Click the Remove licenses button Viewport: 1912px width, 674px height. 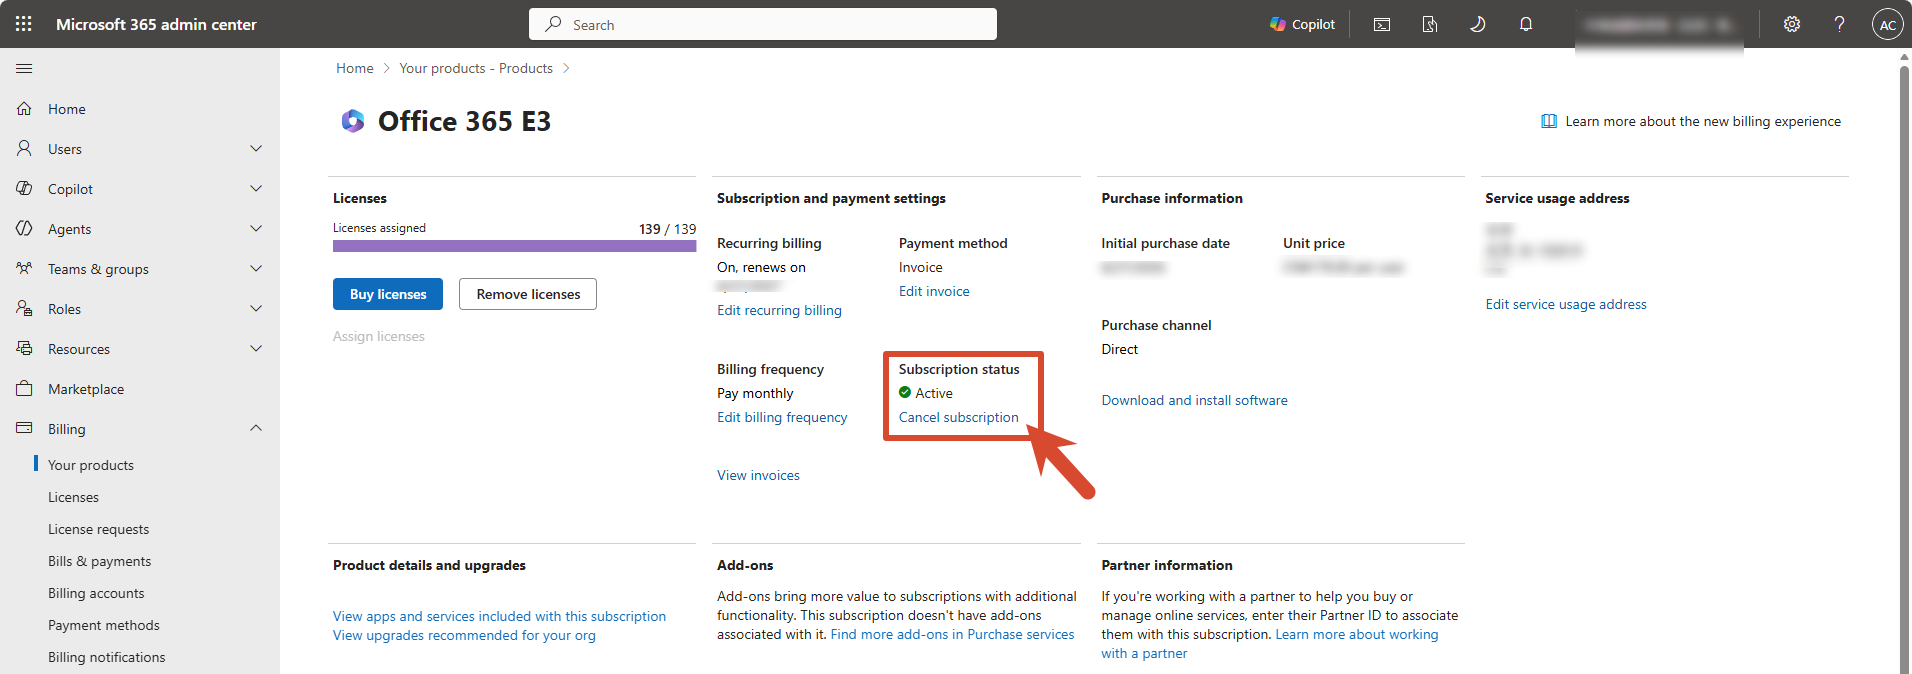528,294
